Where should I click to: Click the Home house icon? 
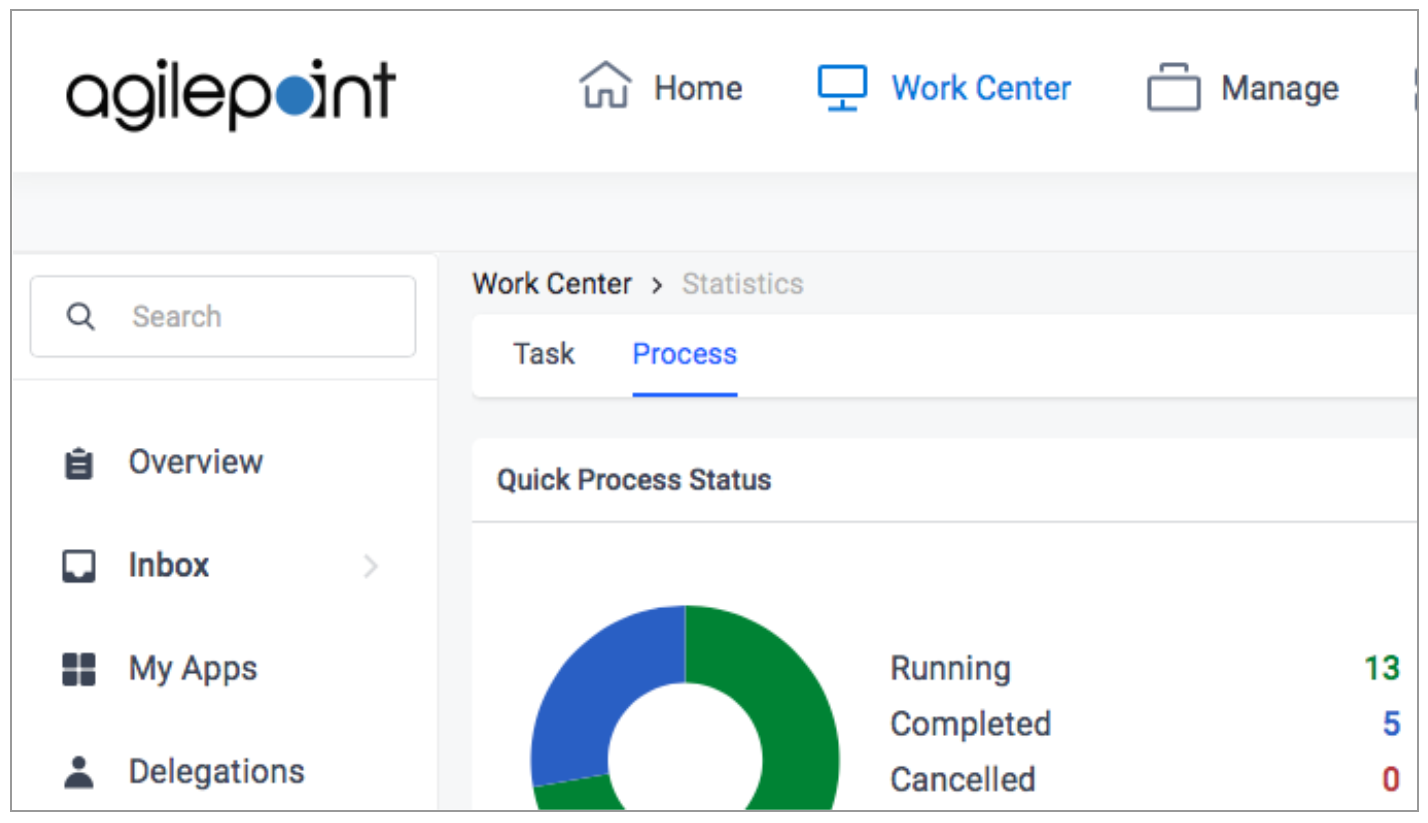[606, 86]
